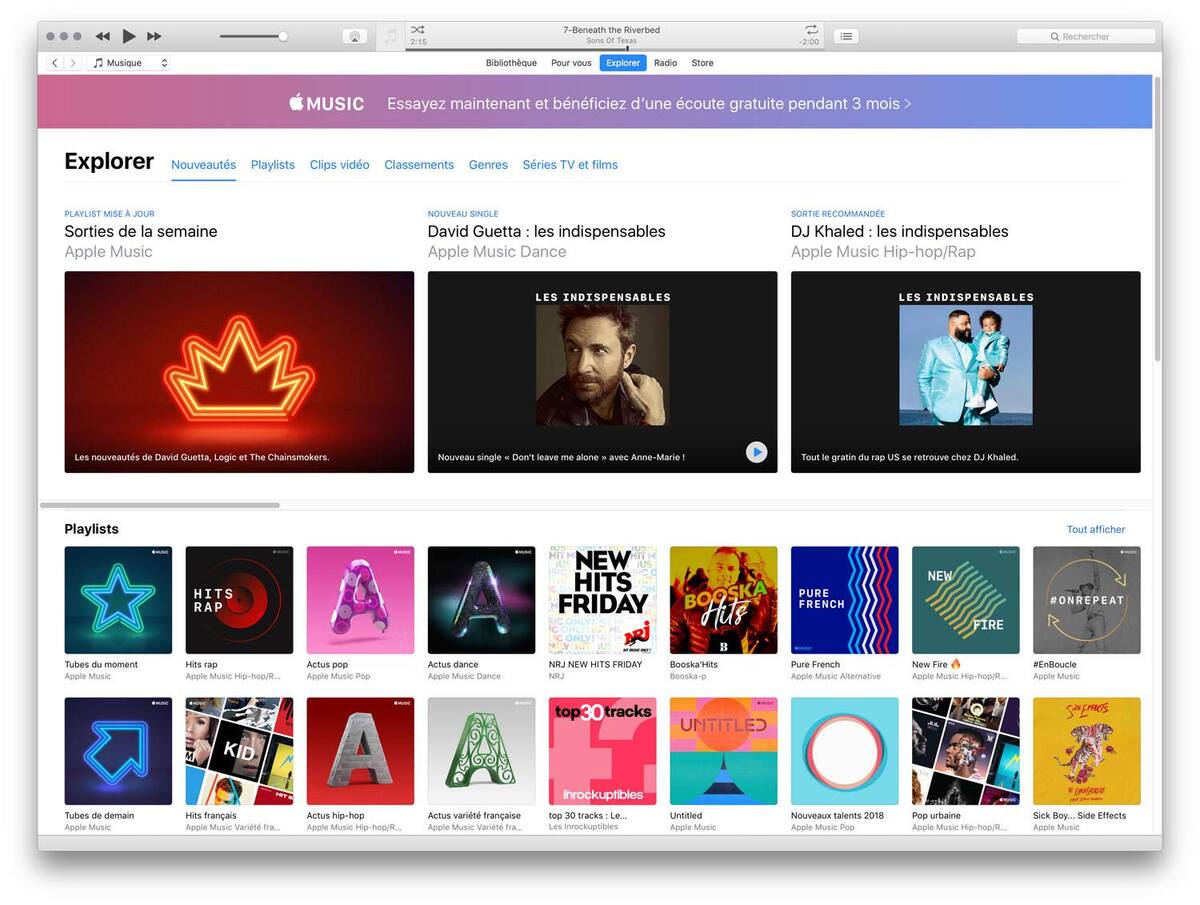Viewport: 1200px width, 905px height.
Task: Open the Musique media type dropdown
Action: pyautogui.click(x=129, y=63)
